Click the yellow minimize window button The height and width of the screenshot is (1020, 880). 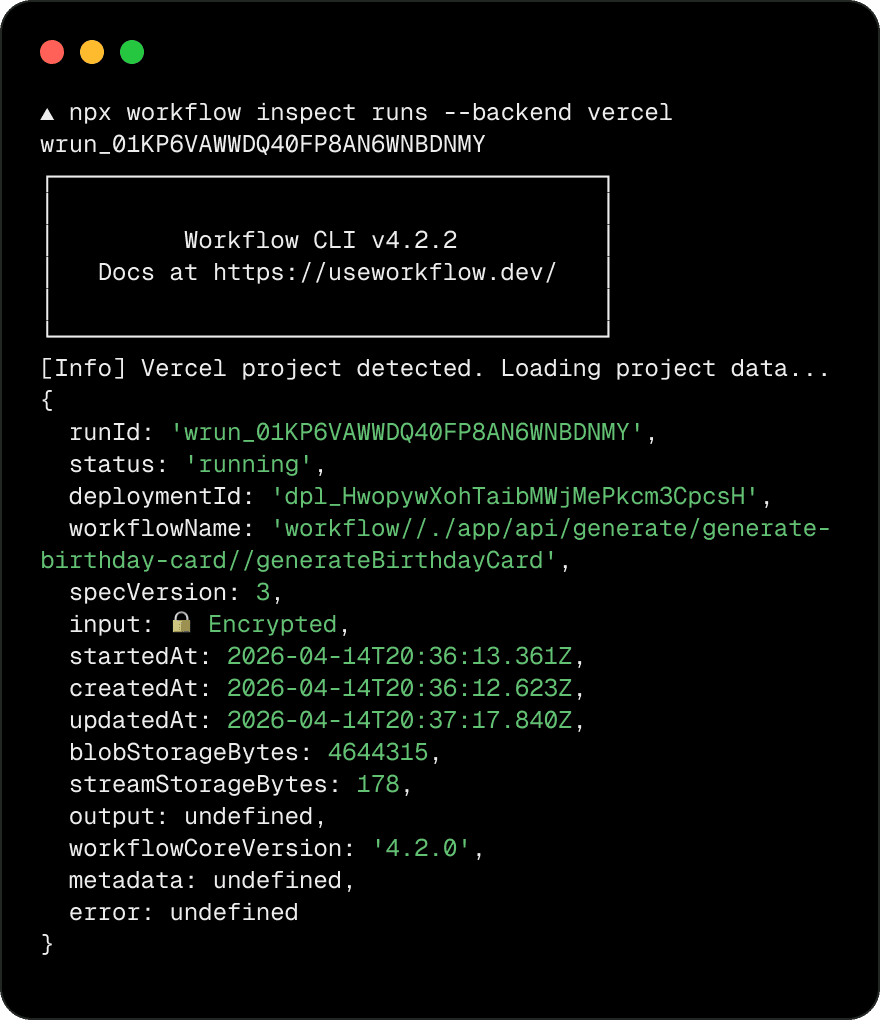click(x=92, y=52)
